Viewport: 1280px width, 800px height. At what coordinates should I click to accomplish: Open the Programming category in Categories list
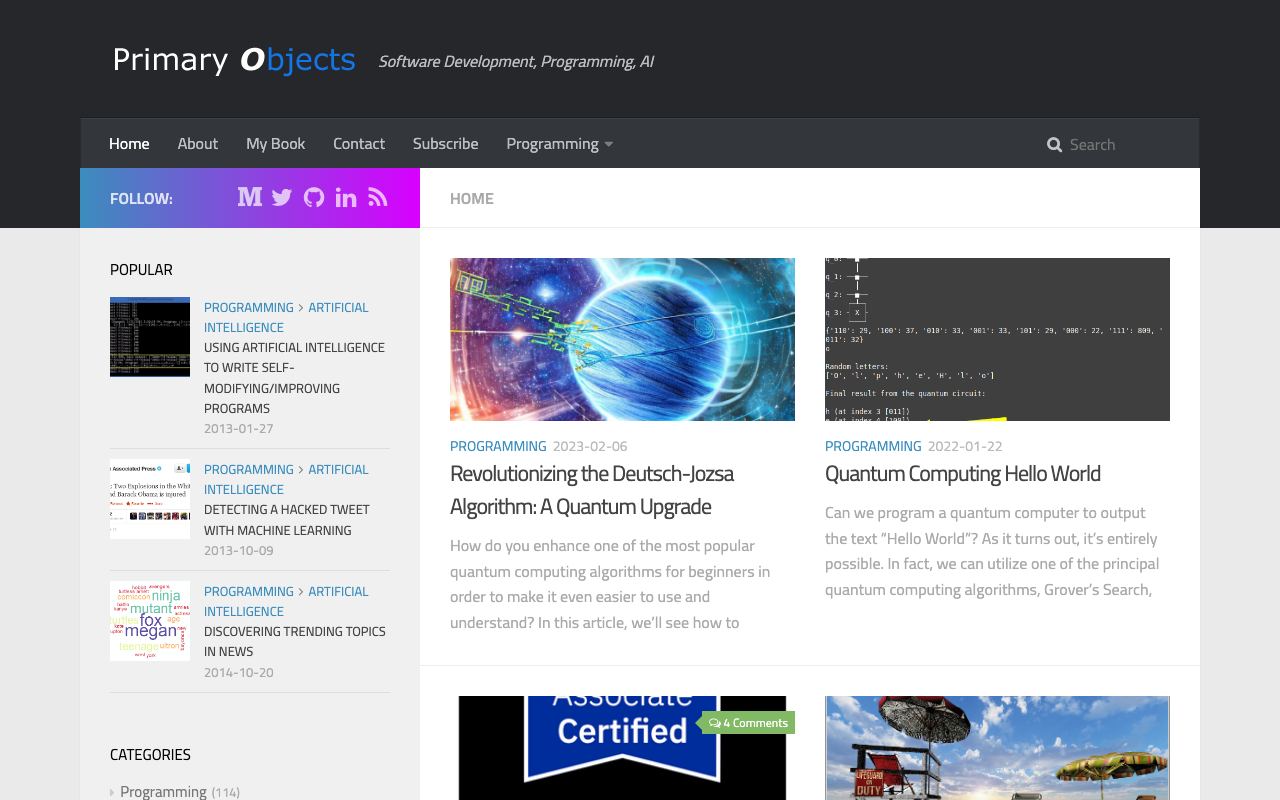coord(163,792)
